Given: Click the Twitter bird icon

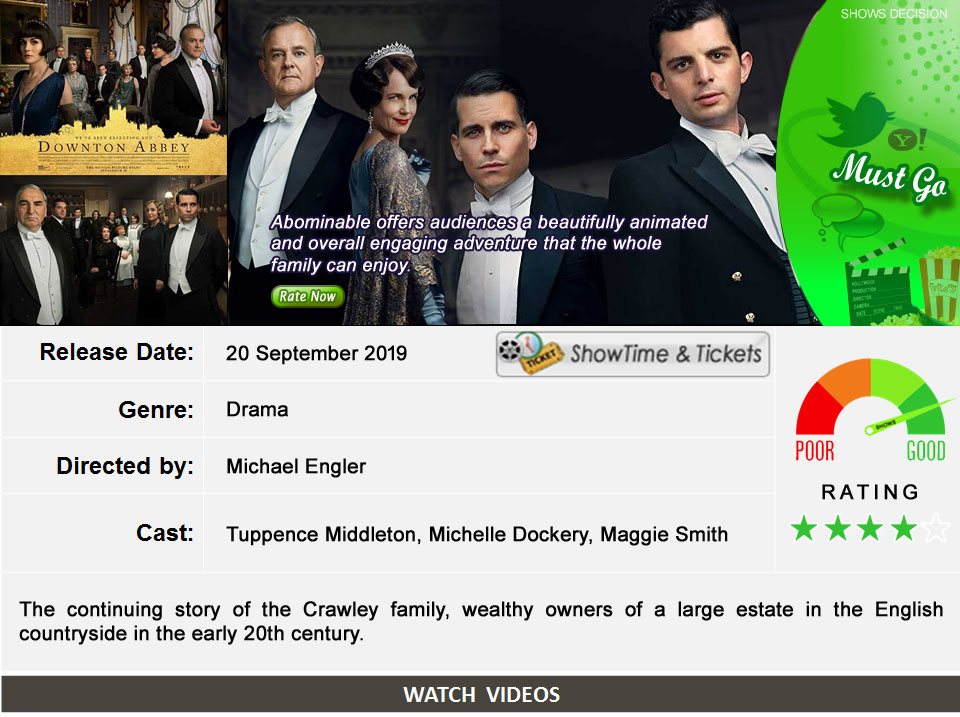Looking at the screenshot, I should click(854, 118).
